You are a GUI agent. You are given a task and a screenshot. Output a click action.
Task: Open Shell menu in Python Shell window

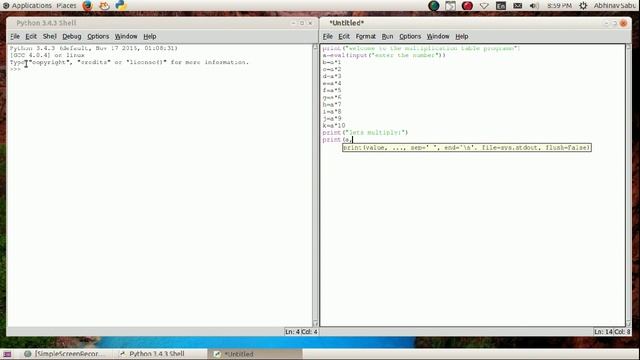coord(49,36)
